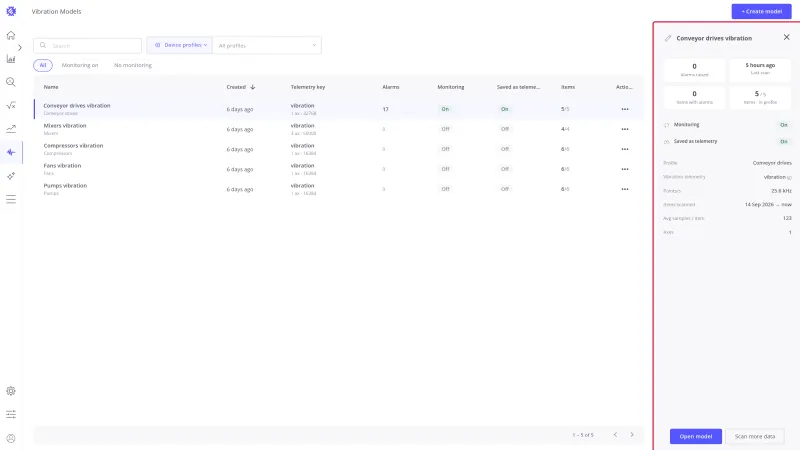The width and height of the screenshot is (800, 450).
Task: Open the Device profiles dropdown
Action: (x=180, y=45)
